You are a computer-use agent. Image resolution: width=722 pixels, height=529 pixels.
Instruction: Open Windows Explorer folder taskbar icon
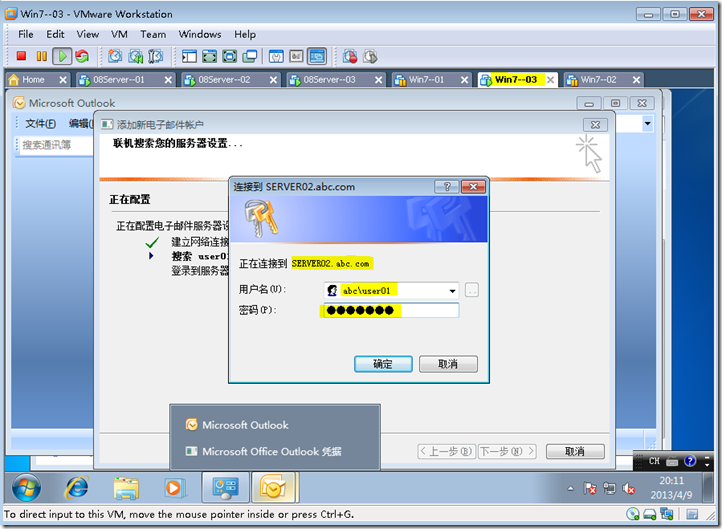[126, 488]
